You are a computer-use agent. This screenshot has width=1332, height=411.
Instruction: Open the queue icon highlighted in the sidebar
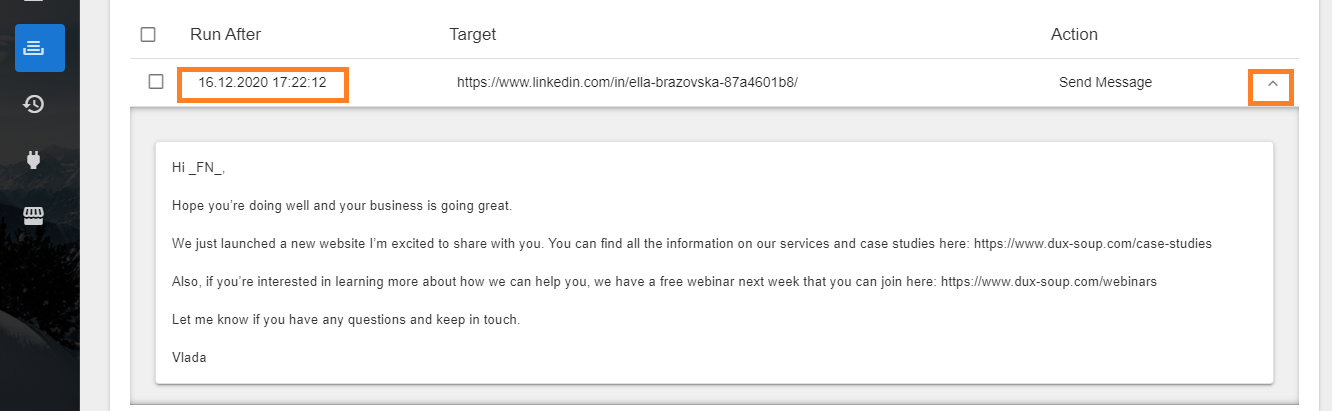[40, 48]
